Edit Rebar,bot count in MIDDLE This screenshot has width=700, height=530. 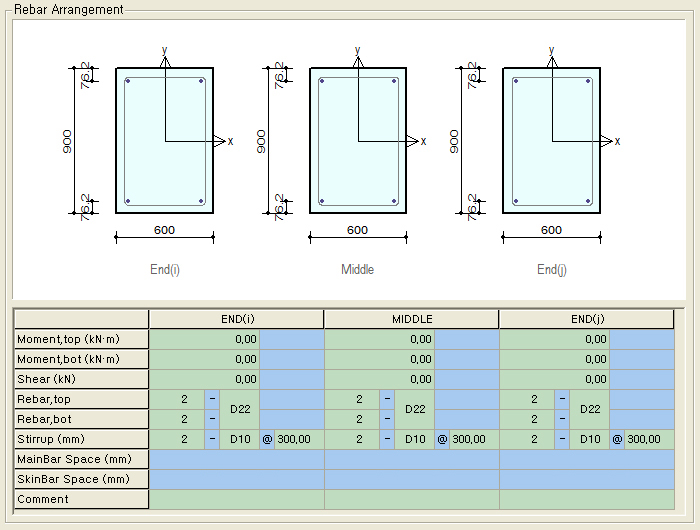(x=352, y=419)
